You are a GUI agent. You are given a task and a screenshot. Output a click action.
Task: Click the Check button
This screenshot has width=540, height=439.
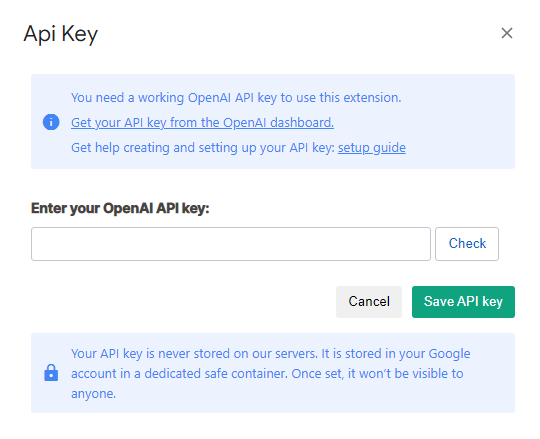(467, 244)
